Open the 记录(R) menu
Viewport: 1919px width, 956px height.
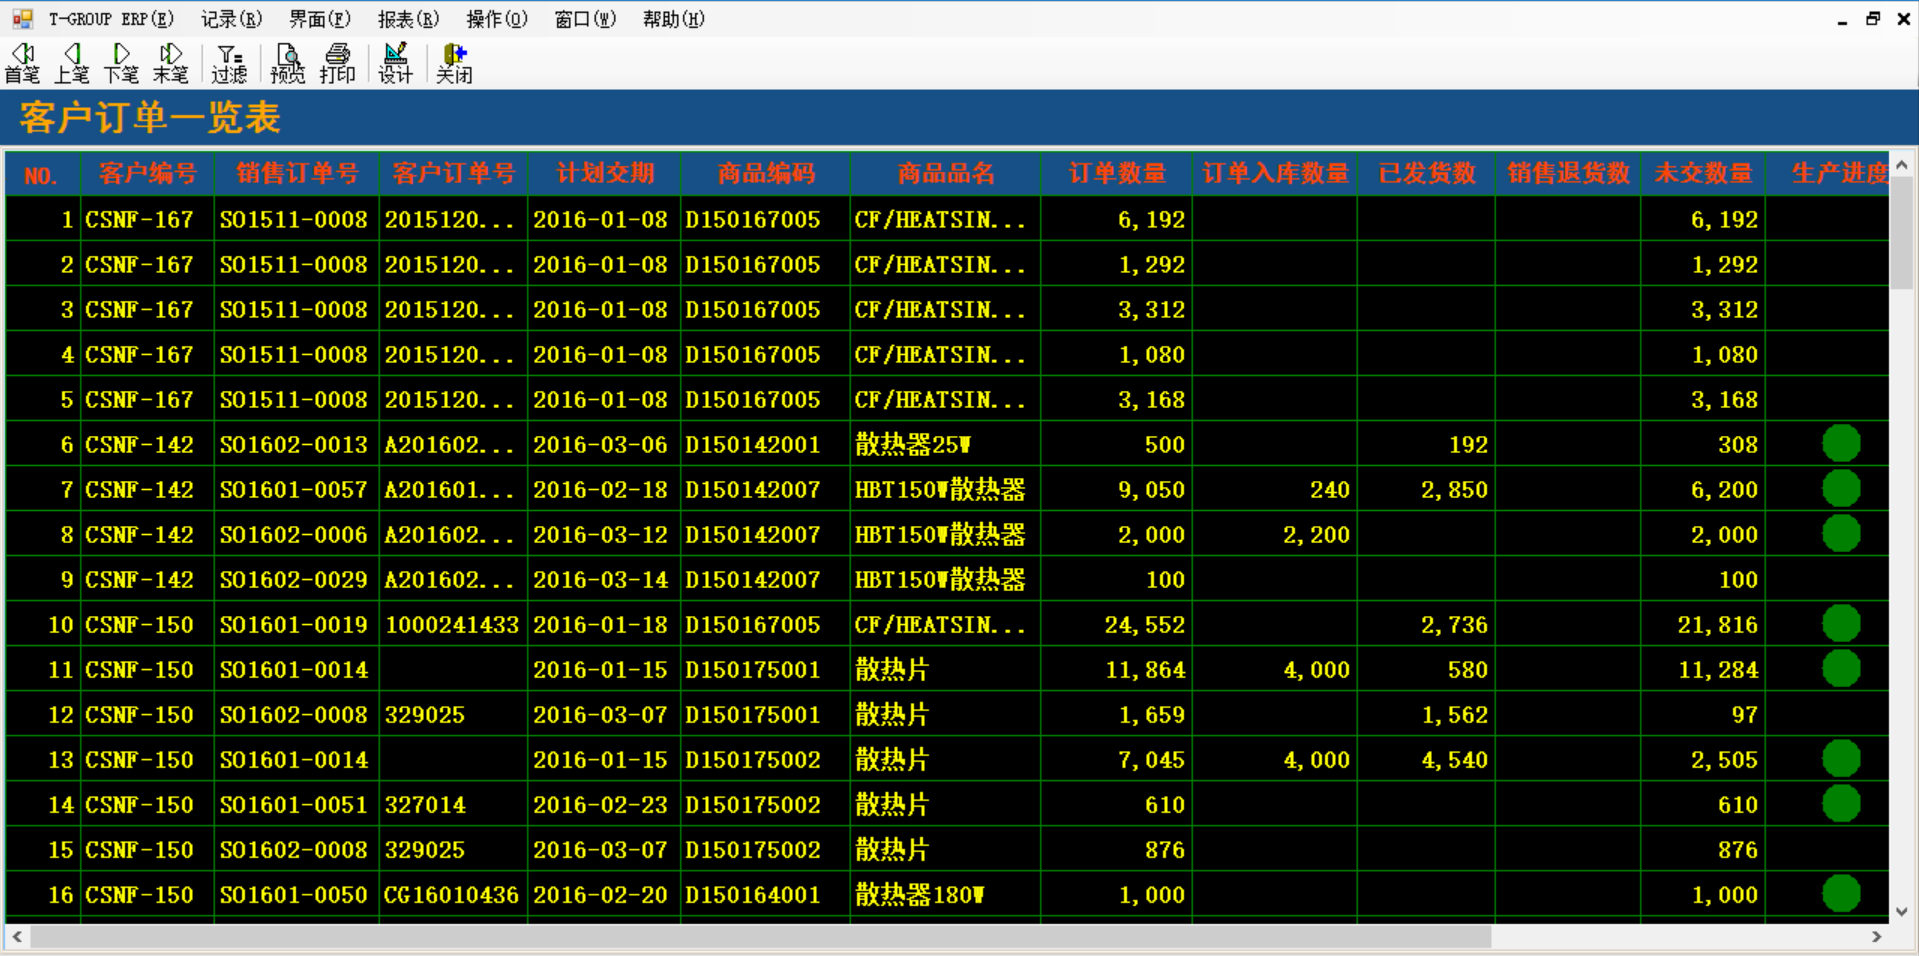(231, 19)
